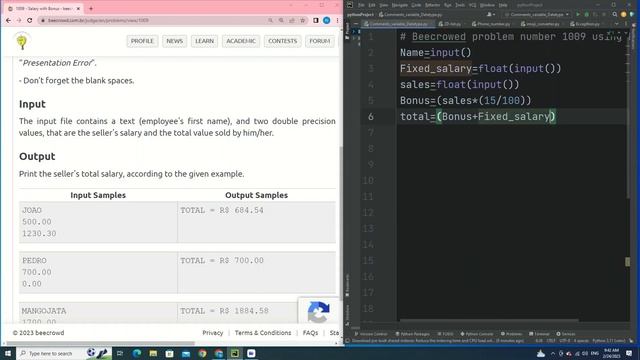Open PyCharm Code menu
The height and width of the screenshot is (360, 640).
416,5
